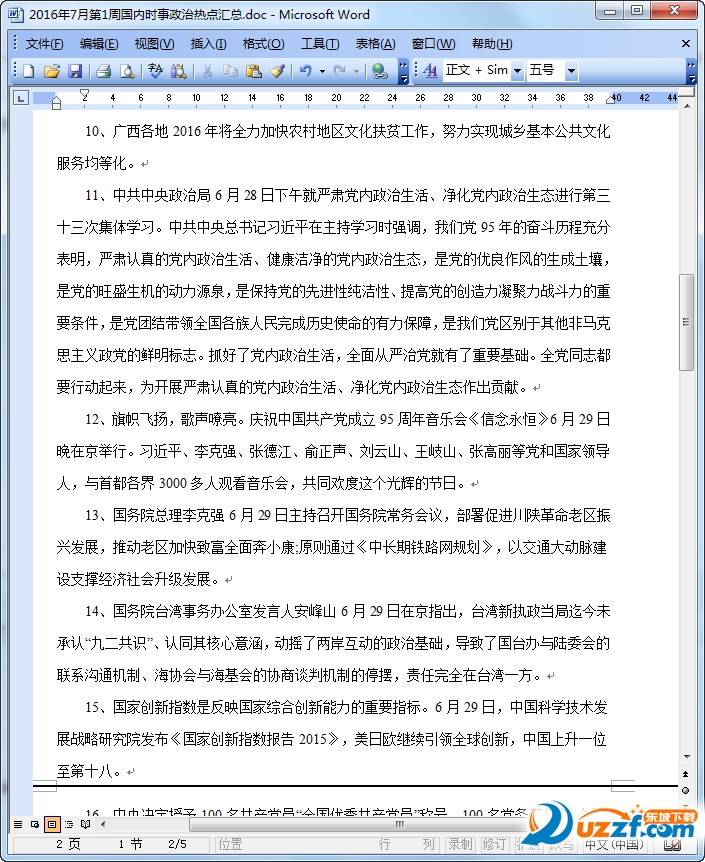Click the vertical scroll up arrow
This screenshot has width=705, height=862.
coord(686,106)
